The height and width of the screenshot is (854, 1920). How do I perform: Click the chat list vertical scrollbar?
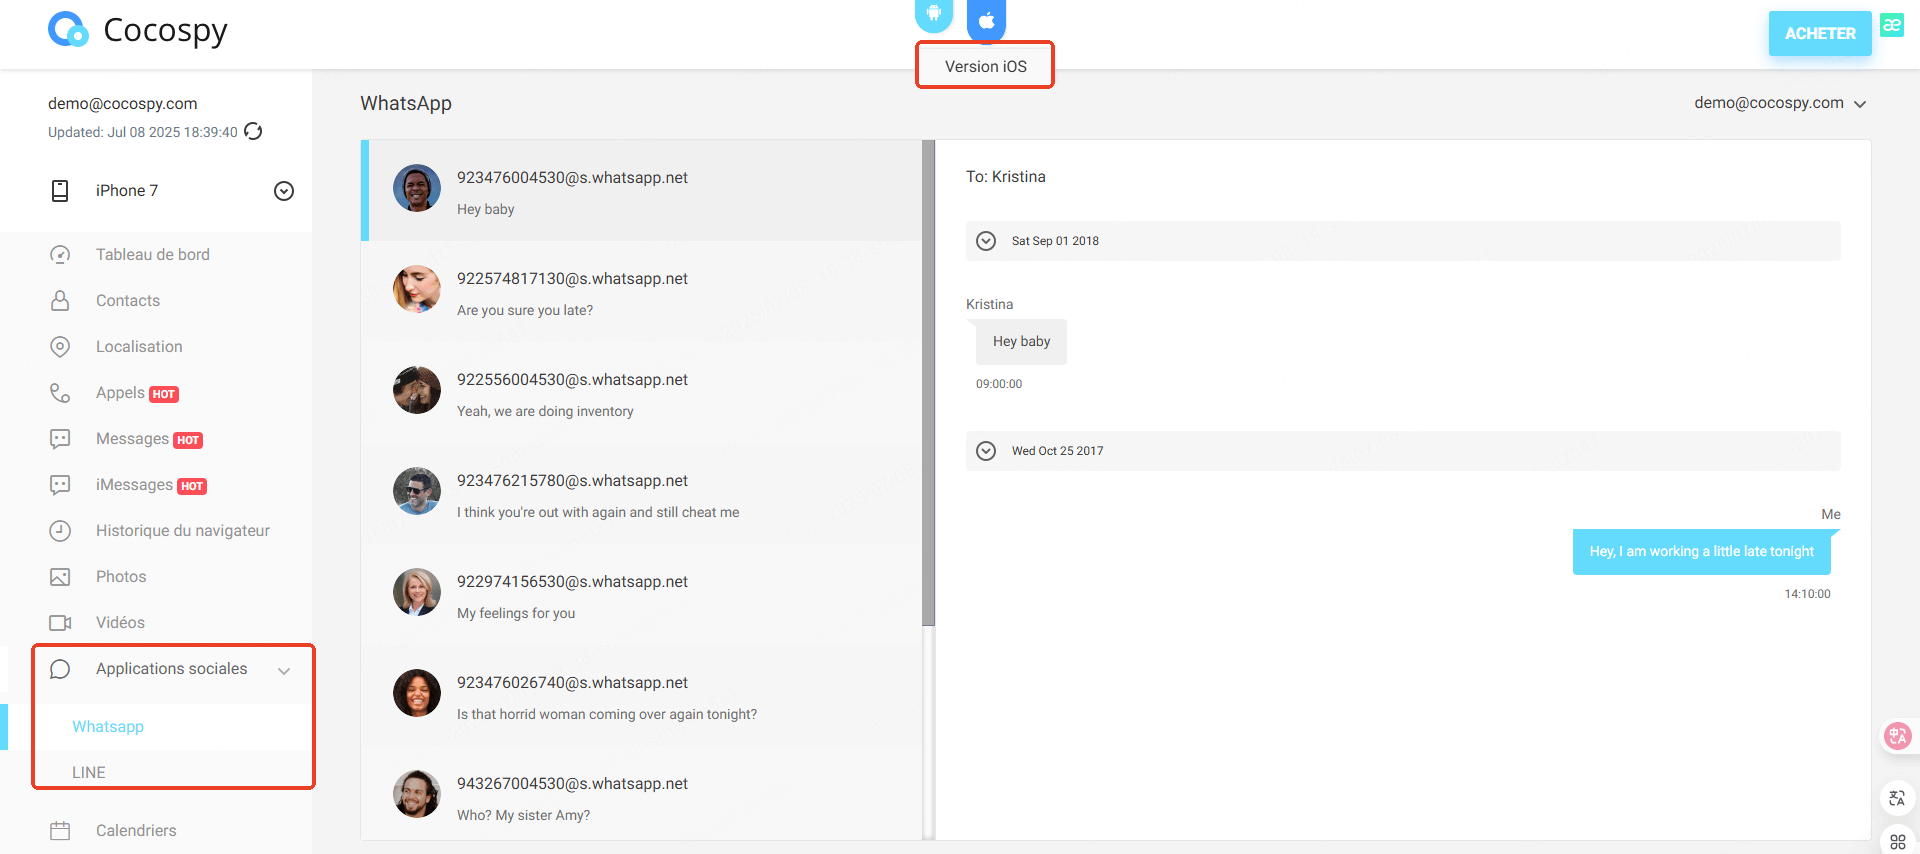(x=928, y=383)
